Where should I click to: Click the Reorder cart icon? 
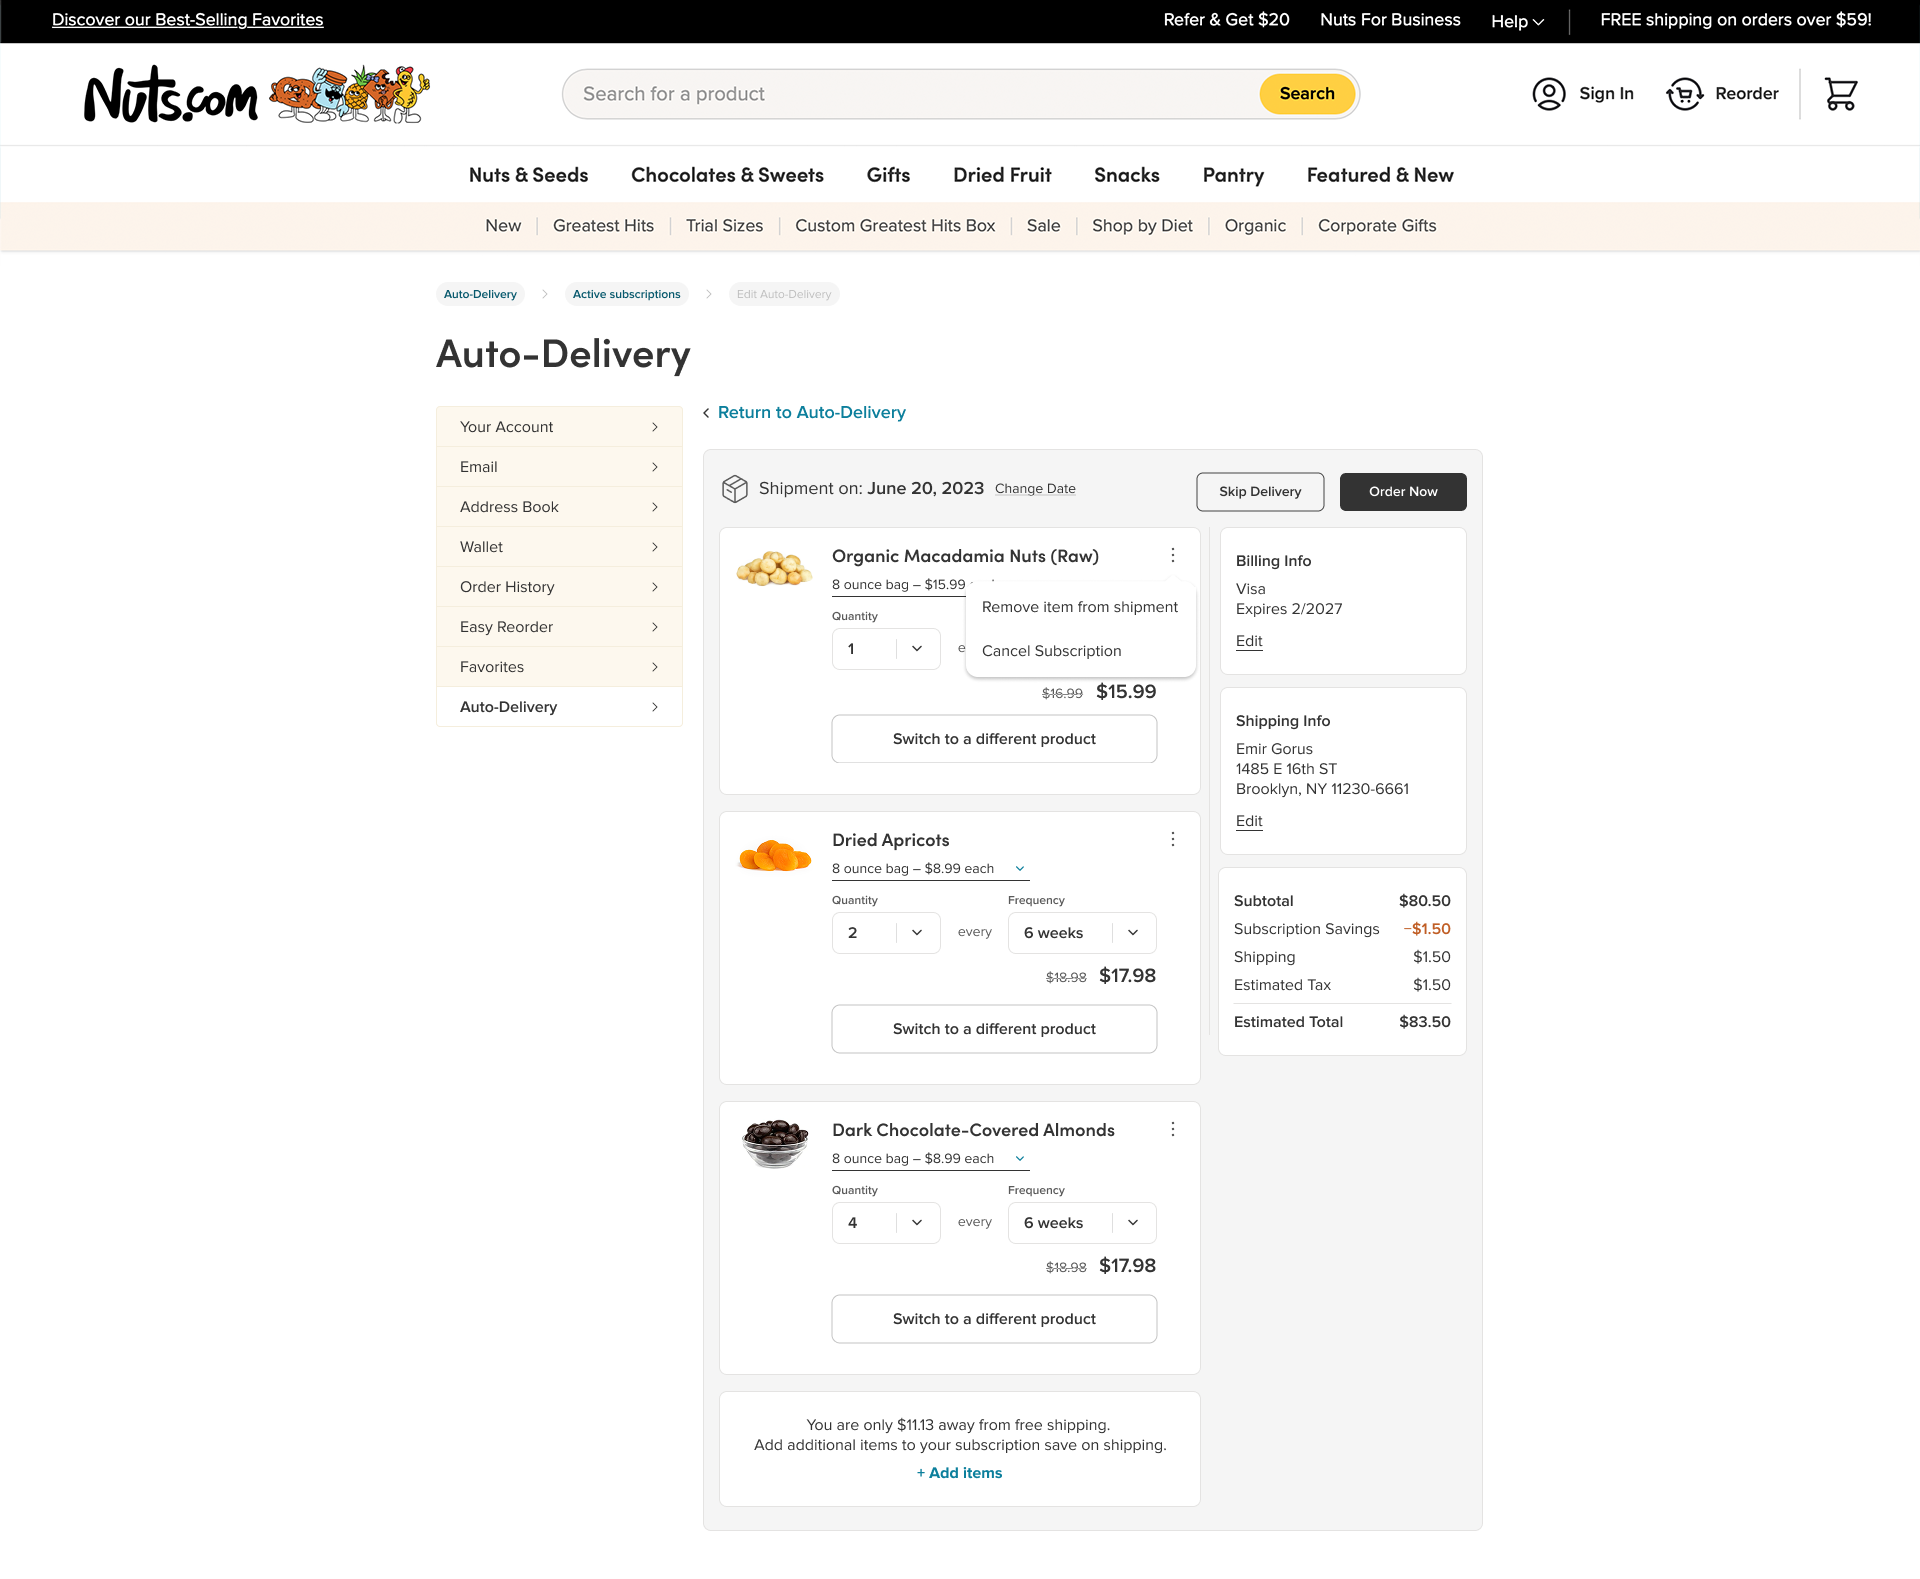tap(1685, 94)
